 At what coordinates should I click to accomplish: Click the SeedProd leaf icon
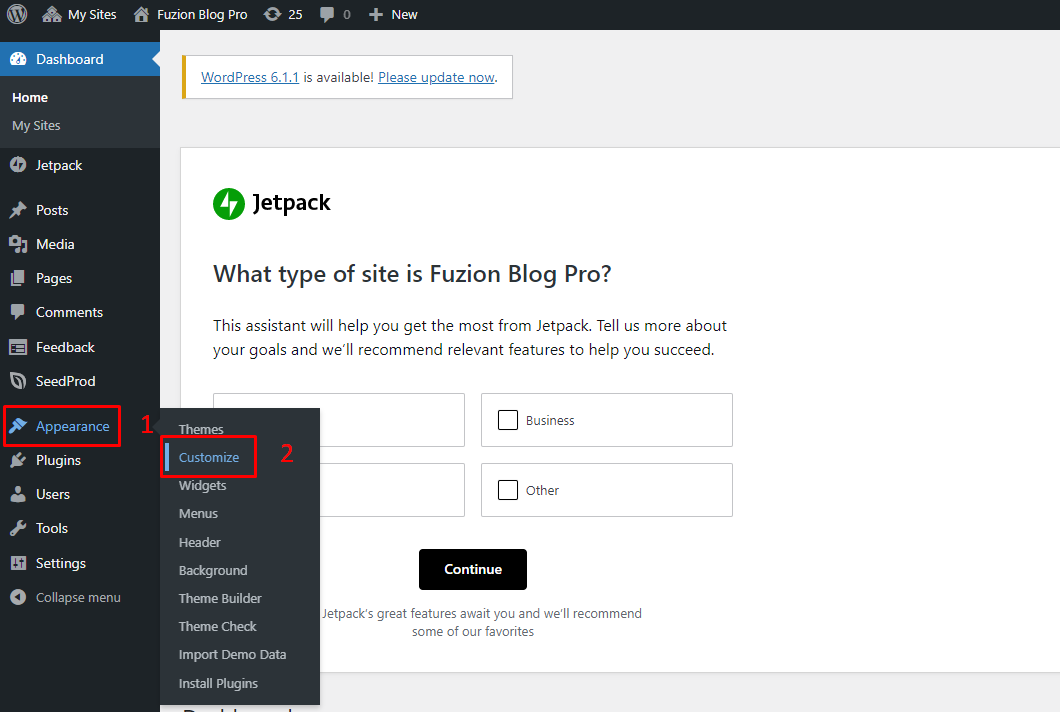pos(18,381)
